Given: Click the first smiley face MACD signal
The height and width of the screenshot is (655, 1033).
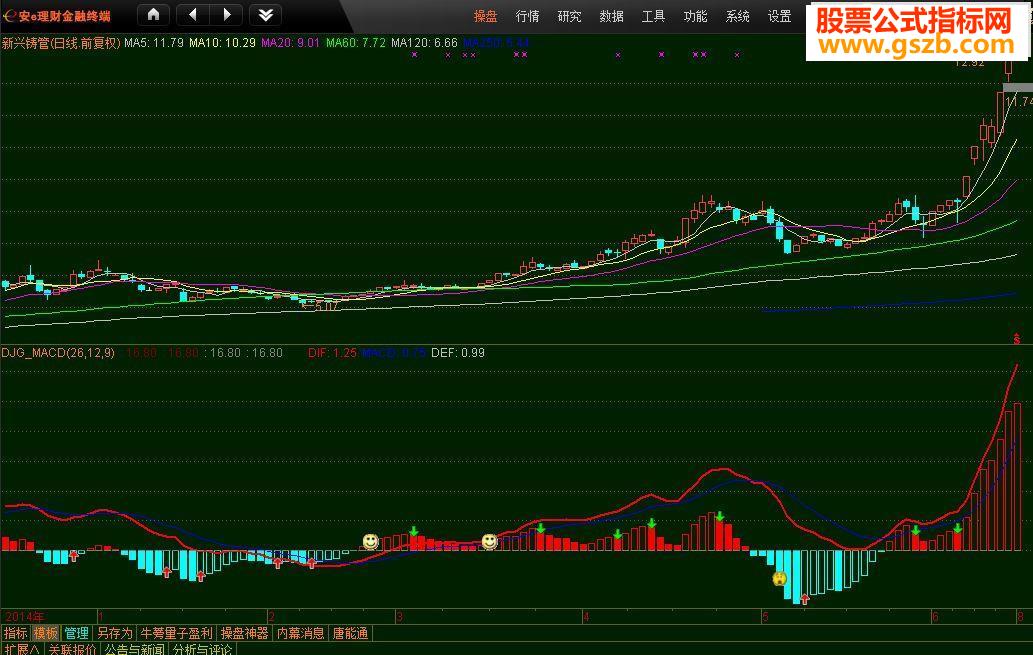Looking at the screenshot, I should pos(371,542).
